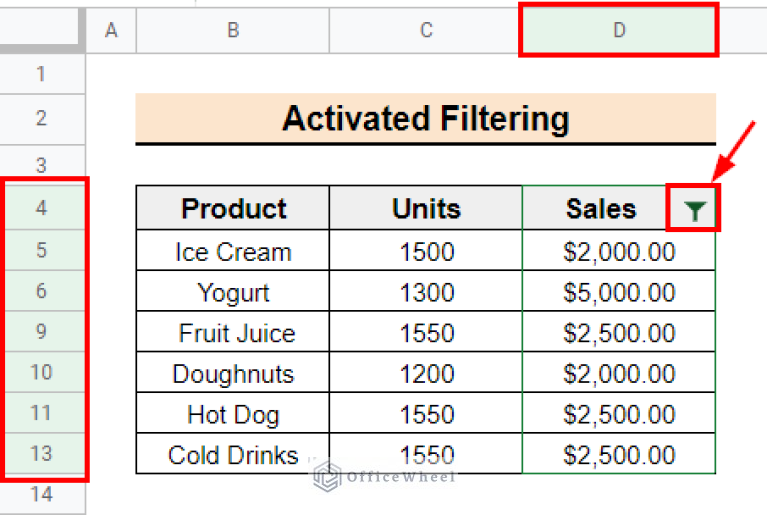This screenshot has height=515, width=767.
Task: Select row 10 header
Action: click(42, 372)
